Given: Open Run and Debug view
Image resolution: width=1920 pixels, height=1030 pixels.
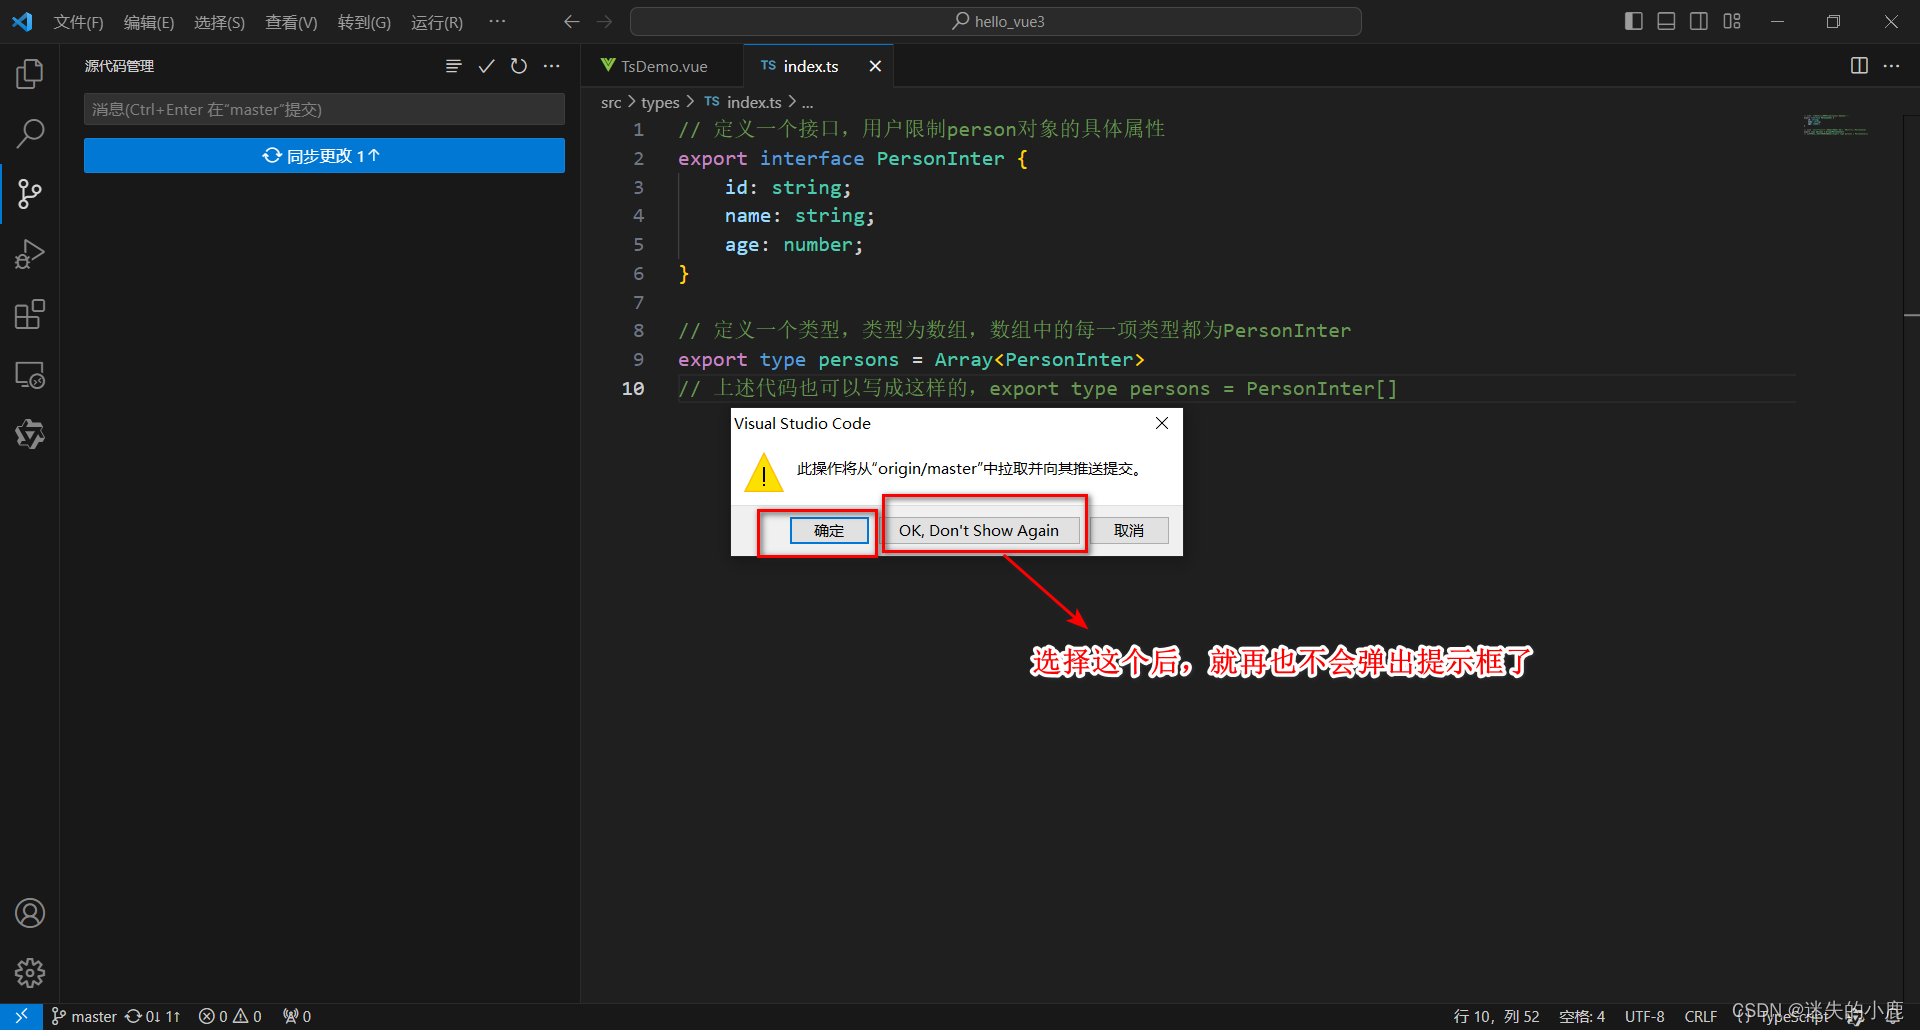Looking at the screenshot, I should (x=30, y=254).
